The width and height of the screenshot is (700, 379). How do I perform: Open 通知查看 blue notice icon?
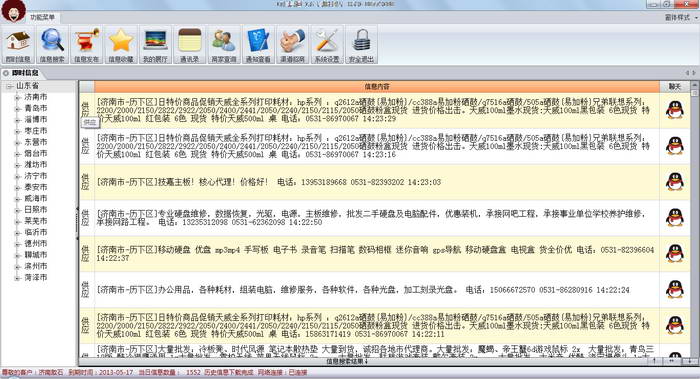tap(258, 45)
